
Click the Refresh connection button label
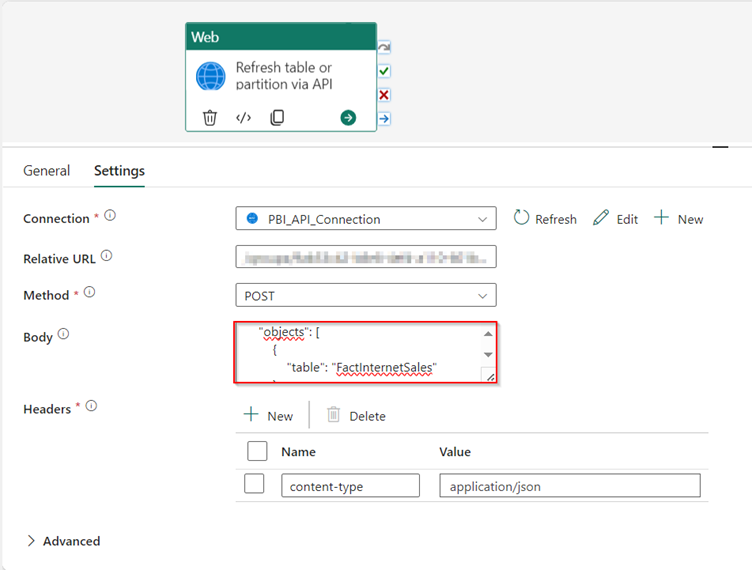pos(556,220)
